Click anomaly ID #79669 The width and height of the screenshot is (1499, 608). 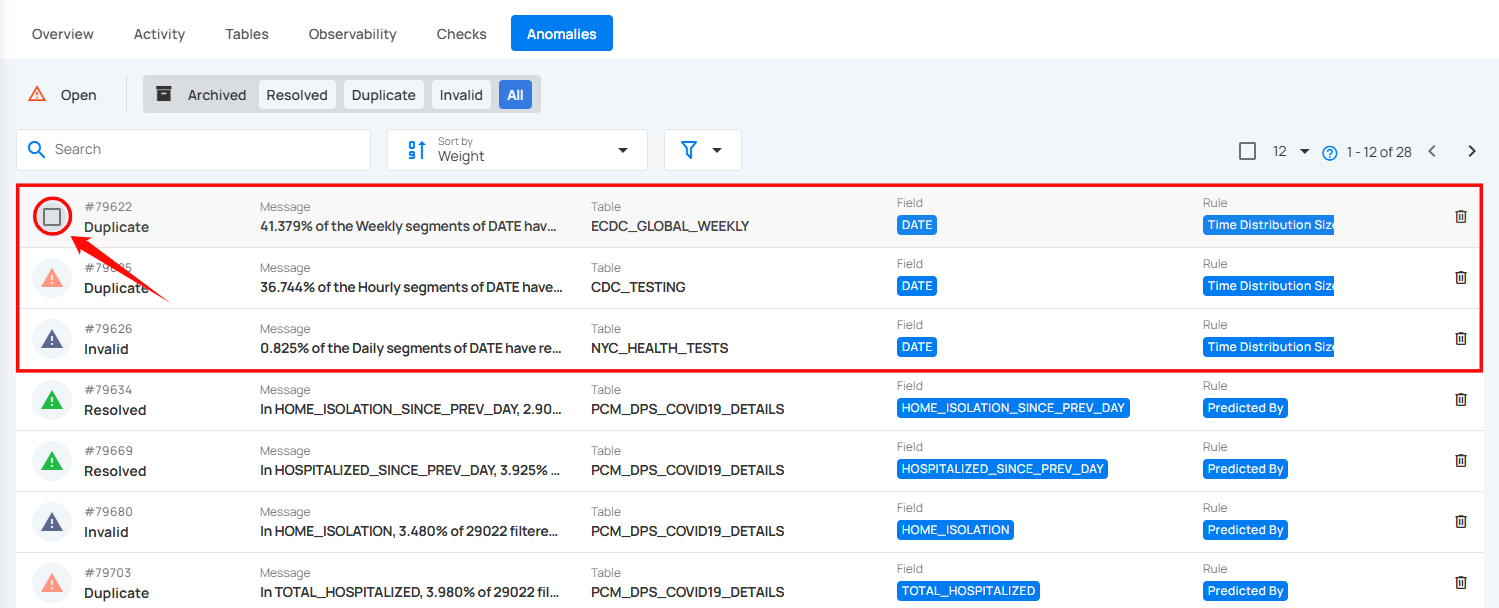point(108,451)
